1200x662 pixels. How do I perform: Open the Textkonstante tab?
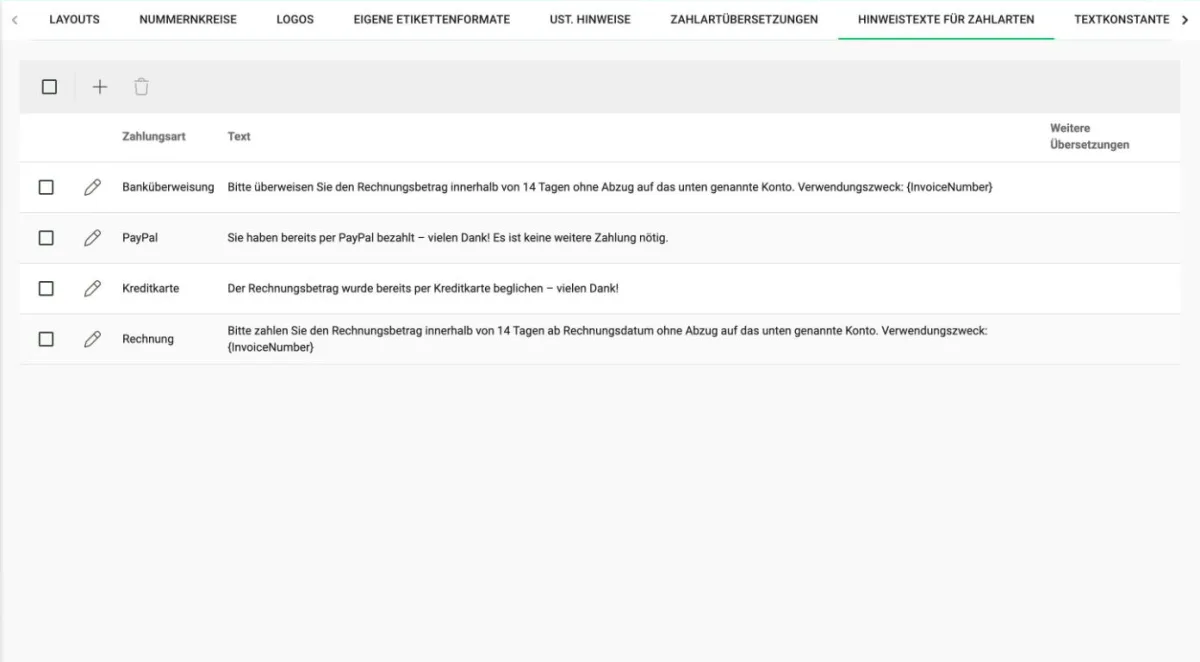point(1121,20)
